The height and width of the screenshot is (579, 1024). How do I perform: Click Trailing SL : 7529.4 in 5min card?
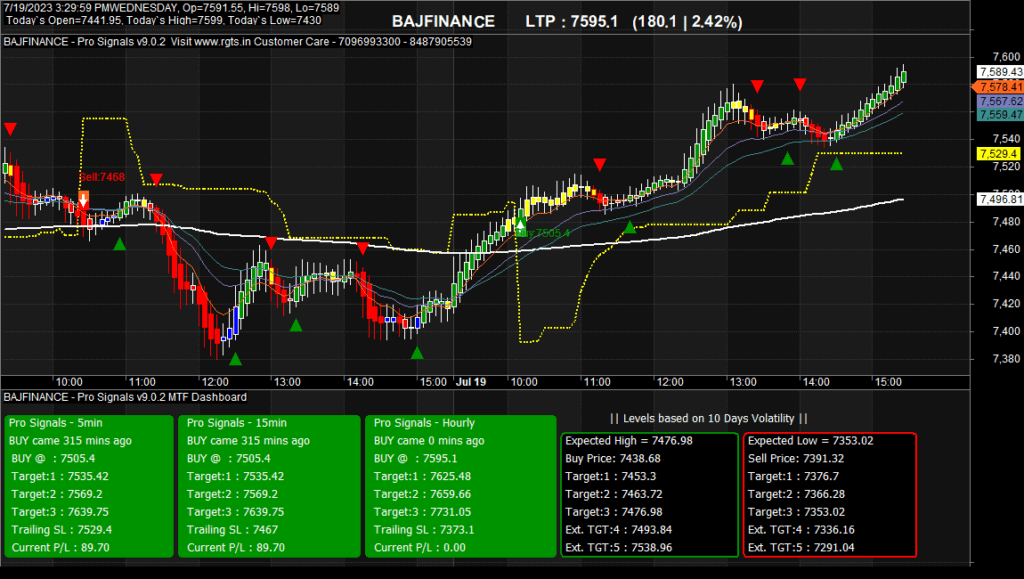coord(61,530)
